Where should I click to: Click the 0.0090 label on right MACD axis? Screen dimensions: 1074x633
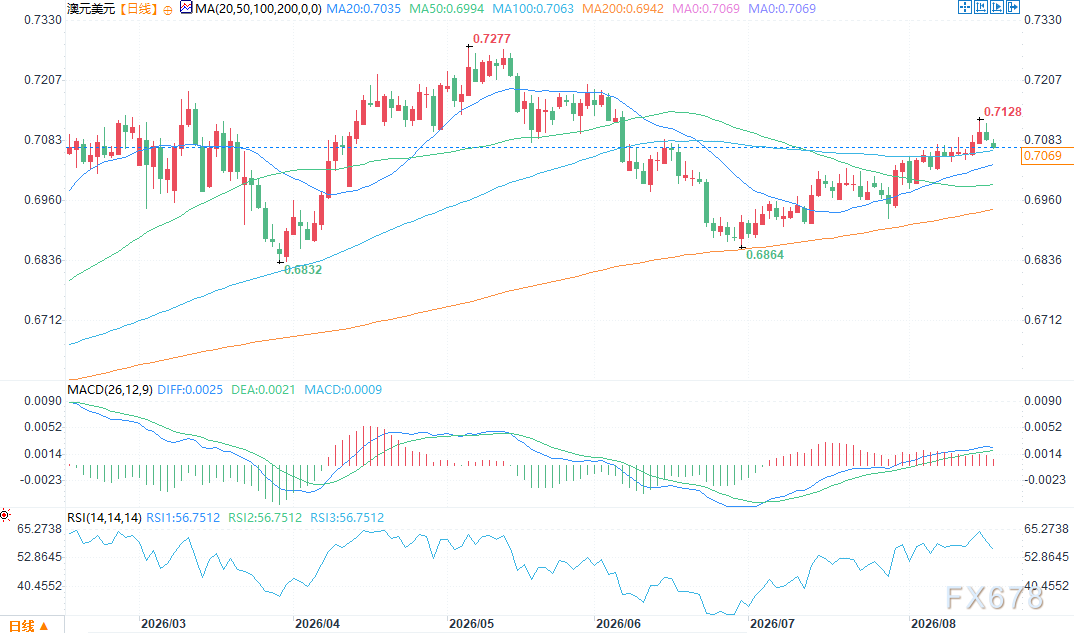pos(1042,401)
